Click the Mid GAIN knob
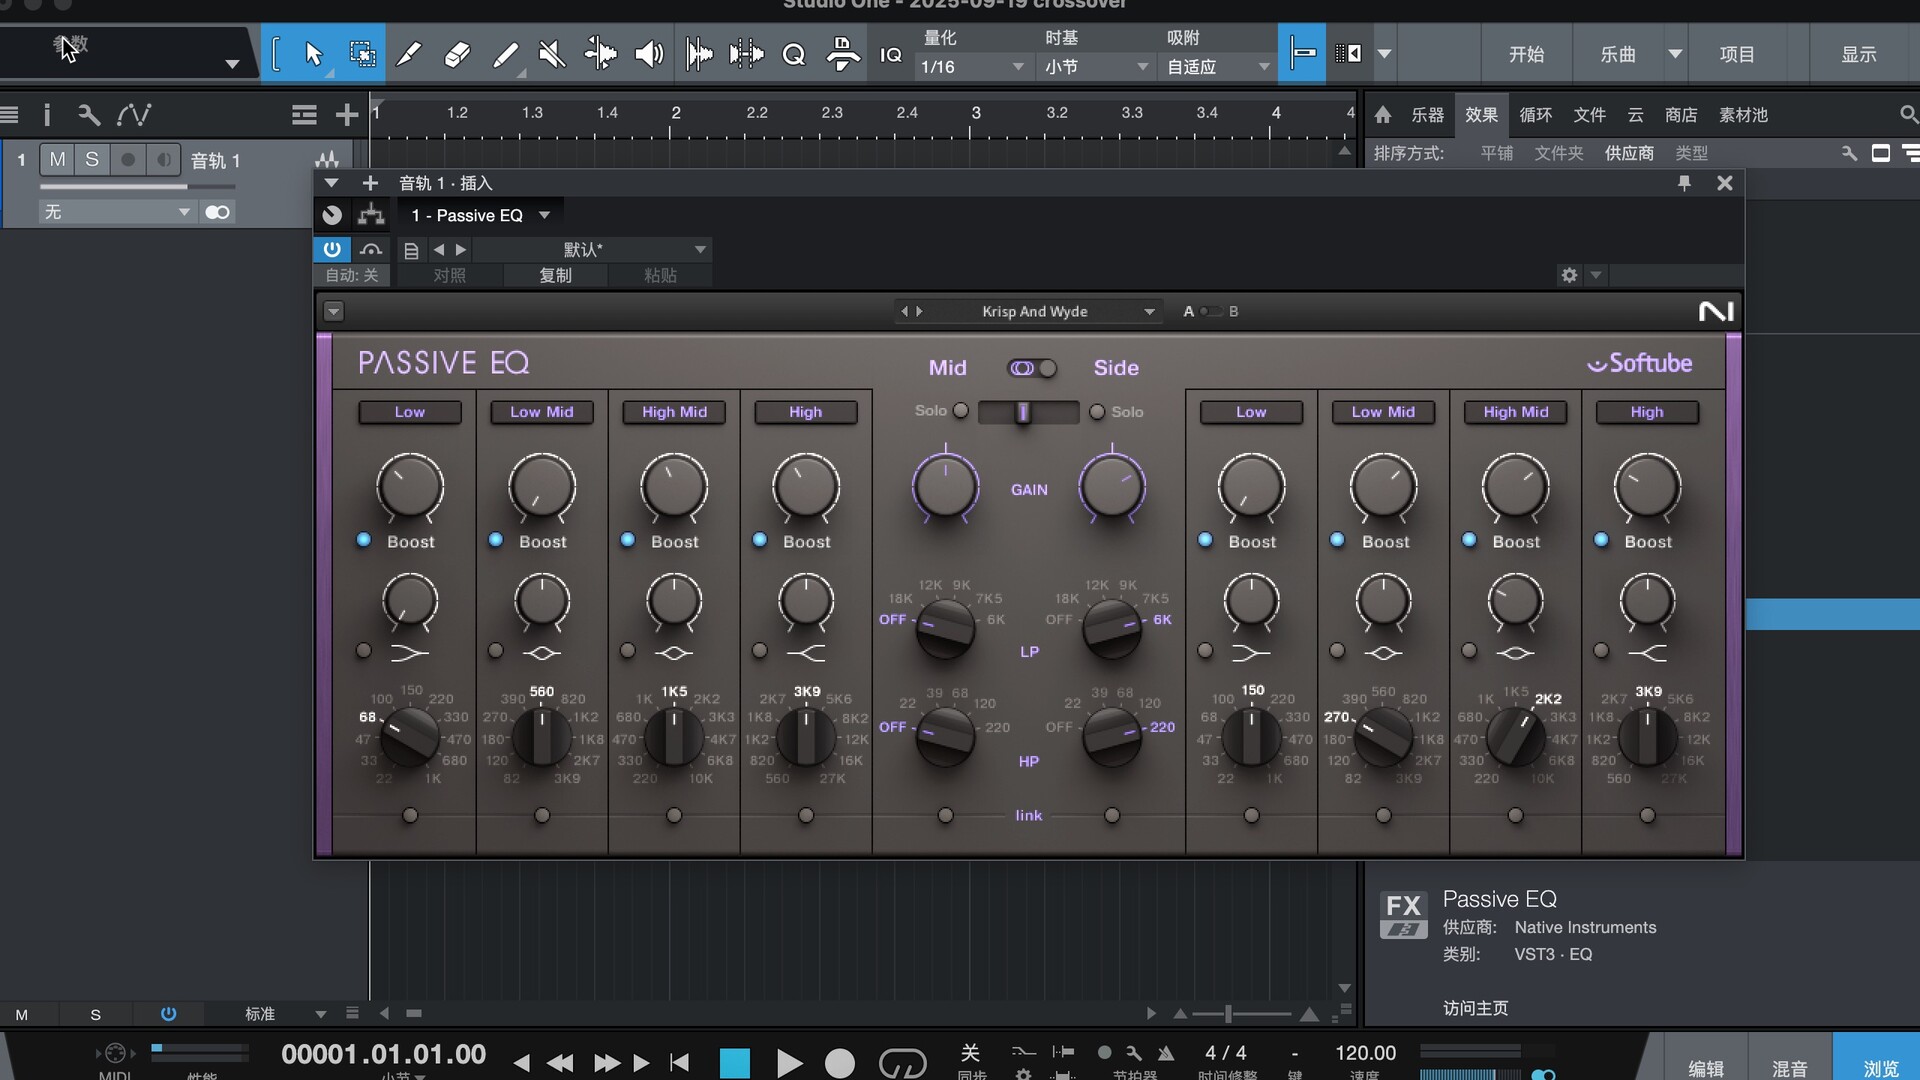The image size is (1920, 1080). (x=945, y=487)
